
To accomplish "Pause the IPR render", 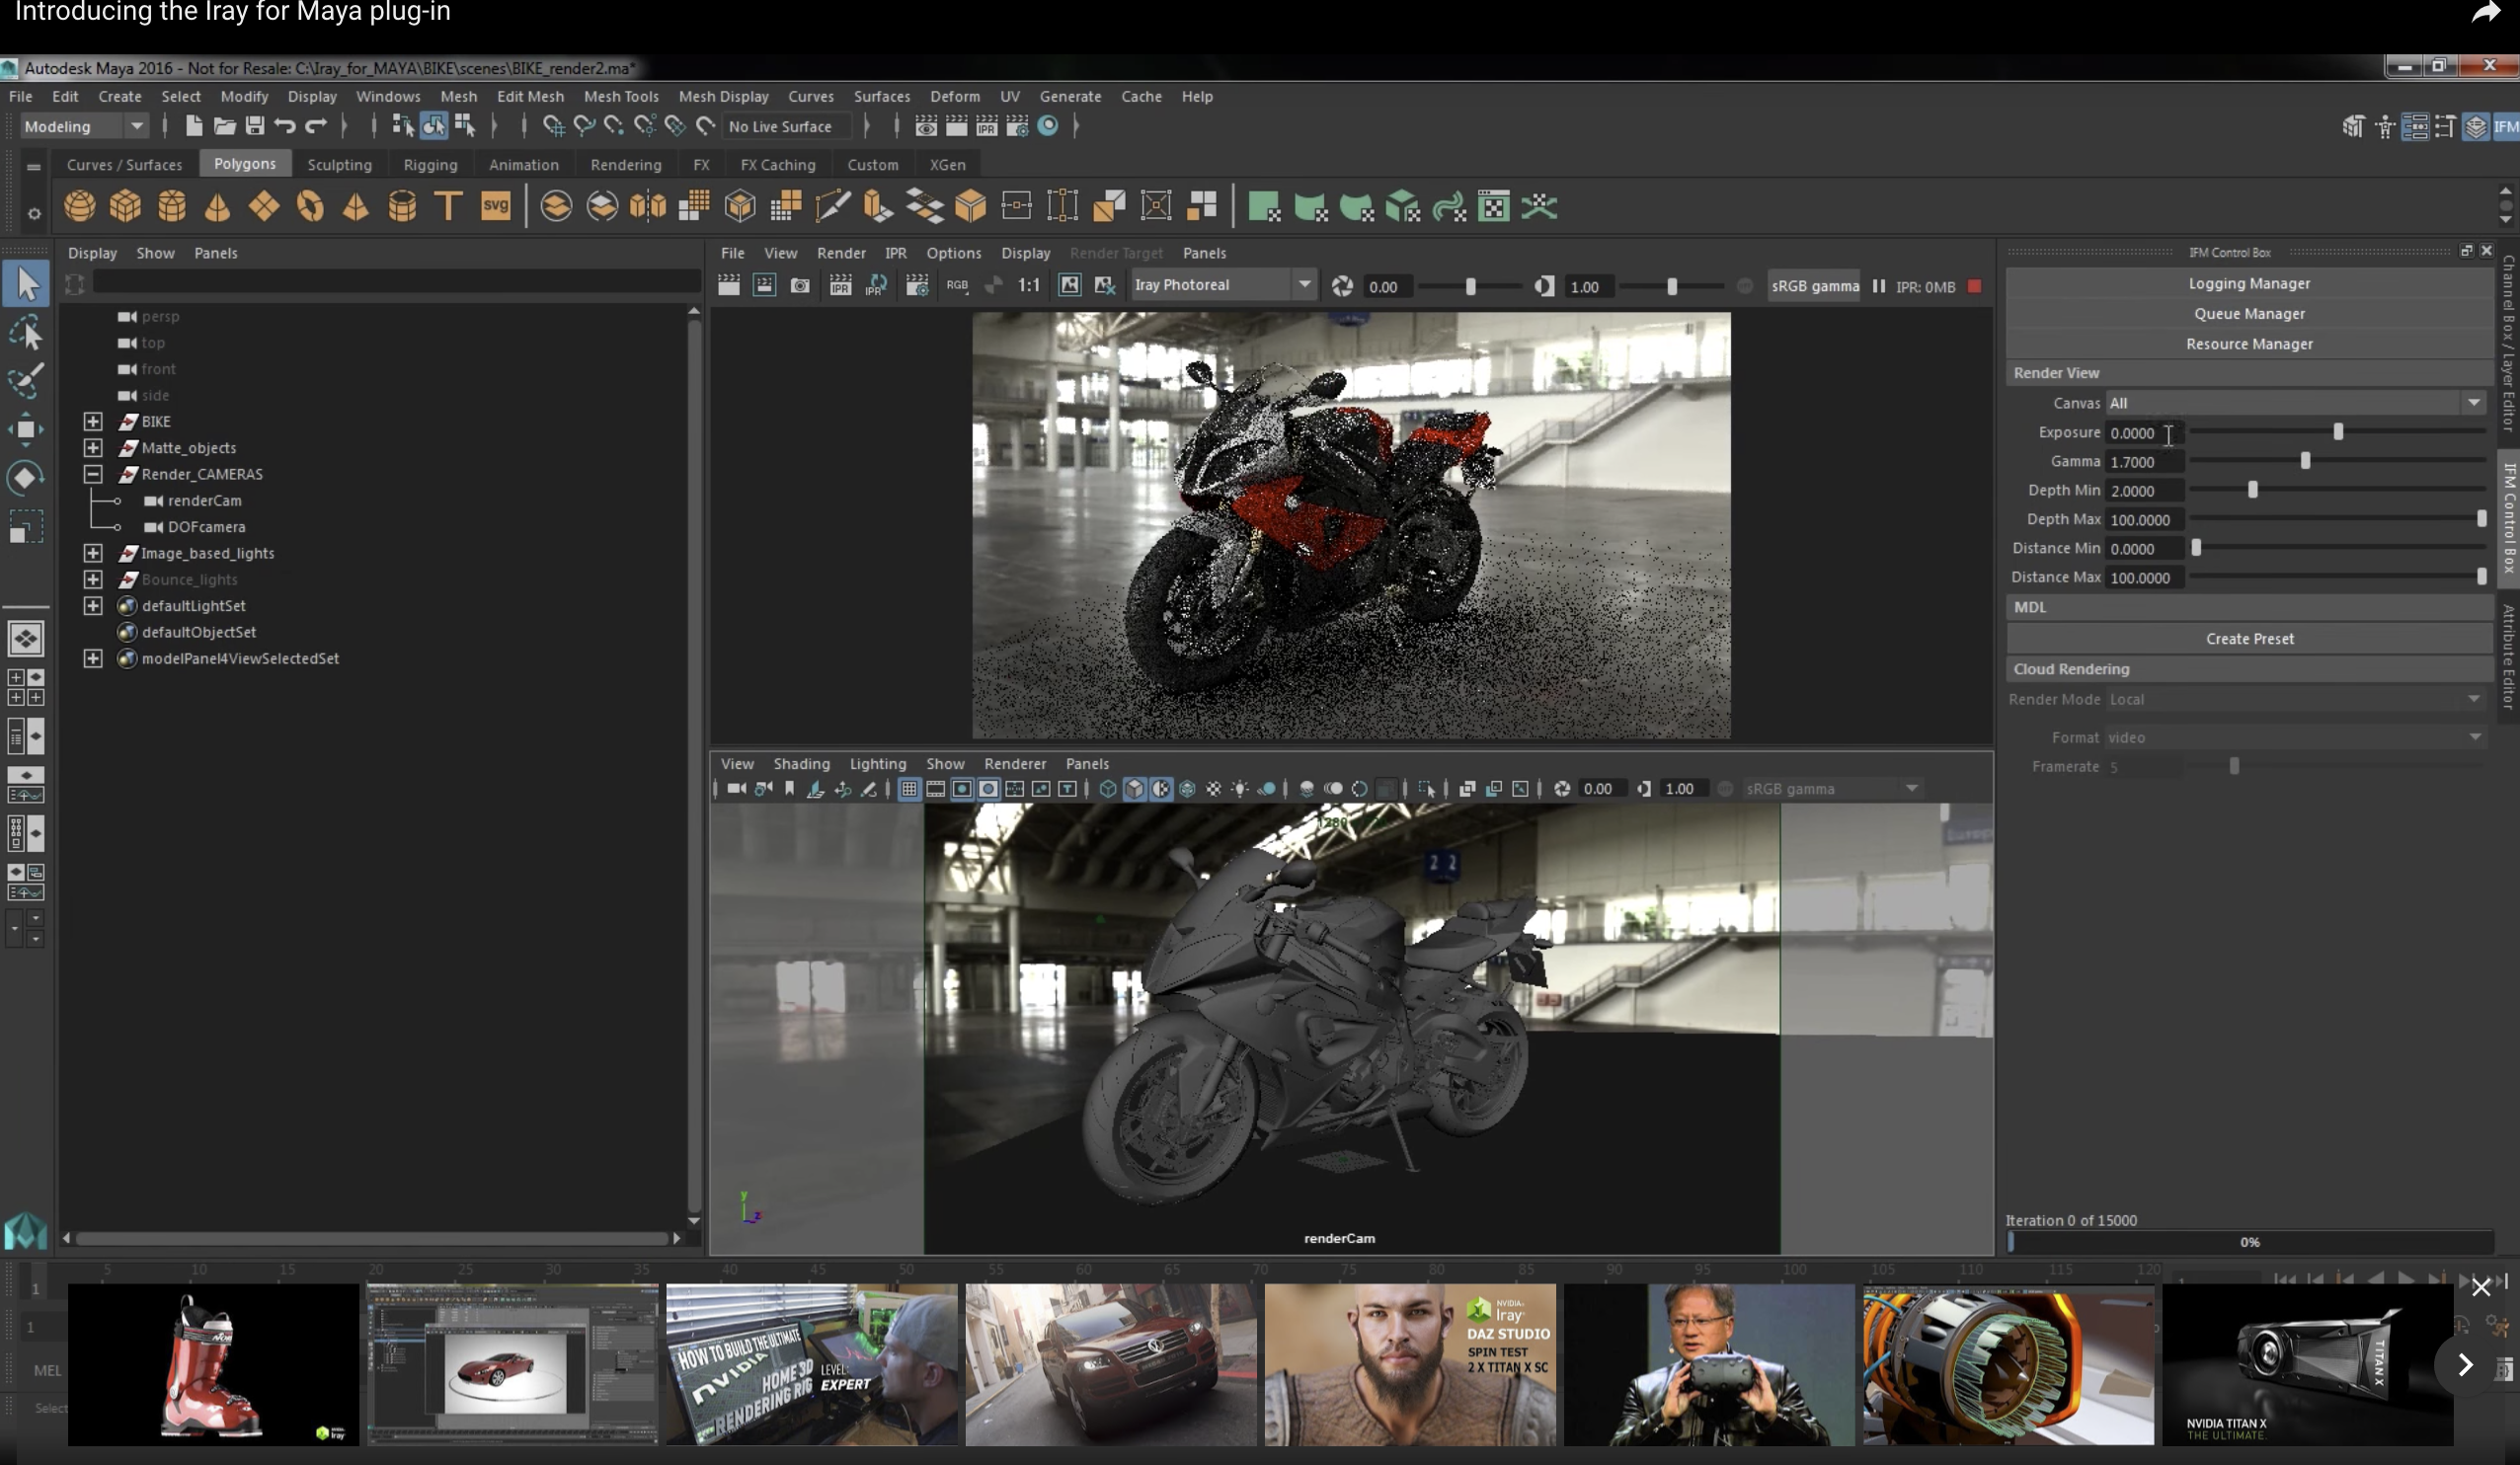I will (x=1879, y=286).
